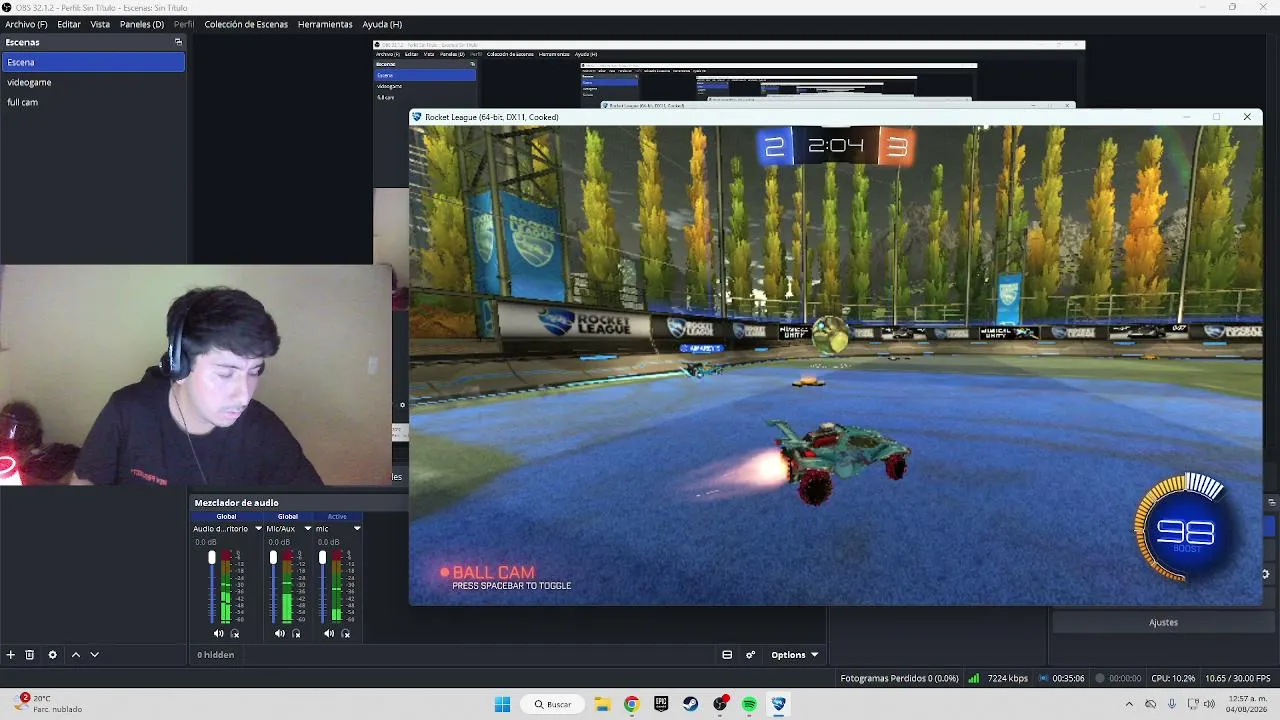Click the CPU: 10.2% status entry
The image size is (1280, 720).
pos(1173,679)
